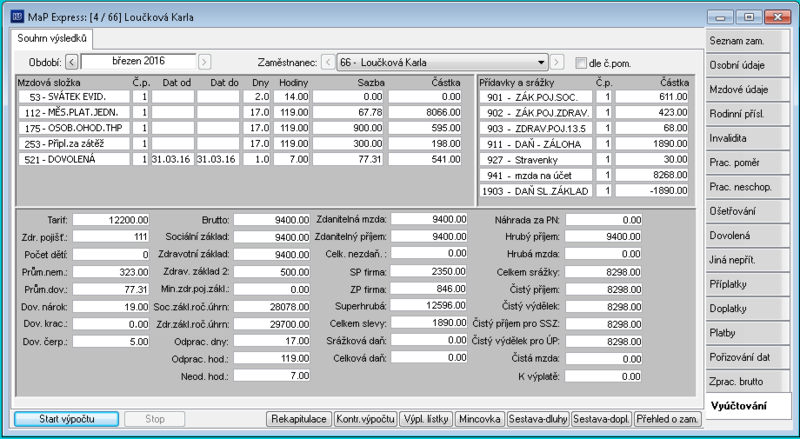Enable the dle č.pom. checkbox
This screenshot has width=800, height=439.
click(x=581, y=63)
